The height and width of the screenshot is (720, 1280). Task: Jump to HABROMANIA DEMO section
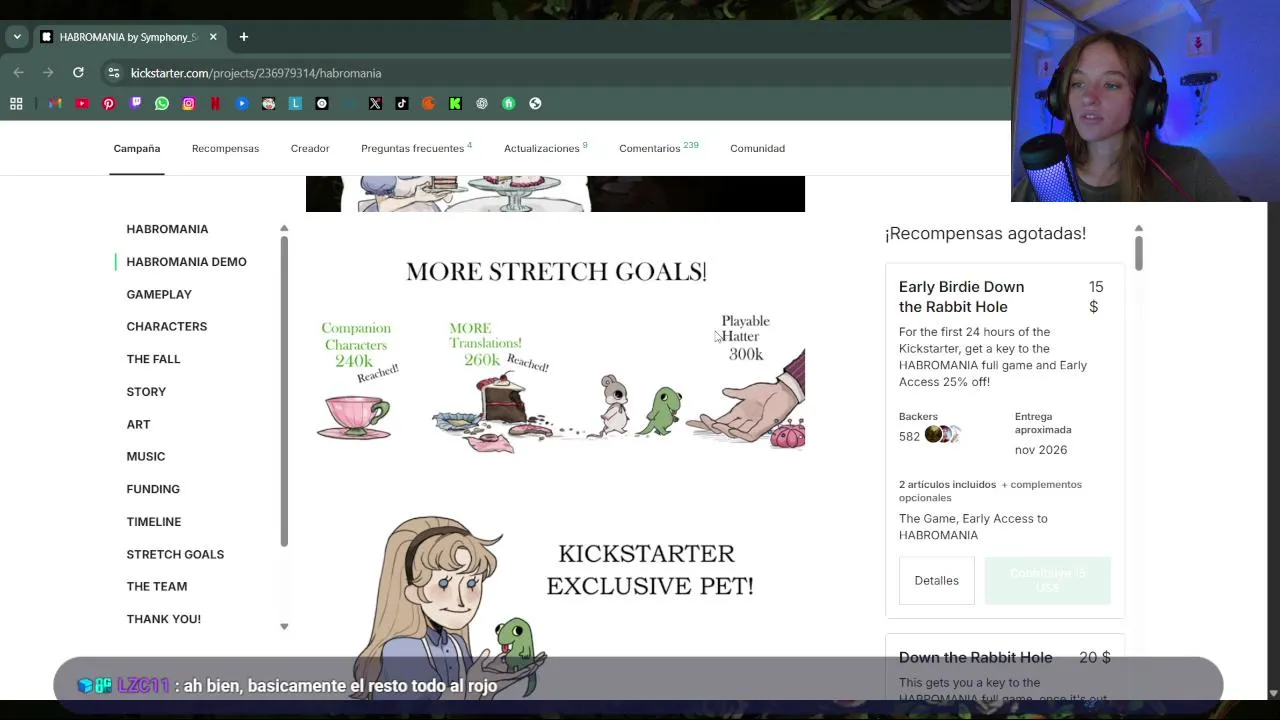pos(186,262)
